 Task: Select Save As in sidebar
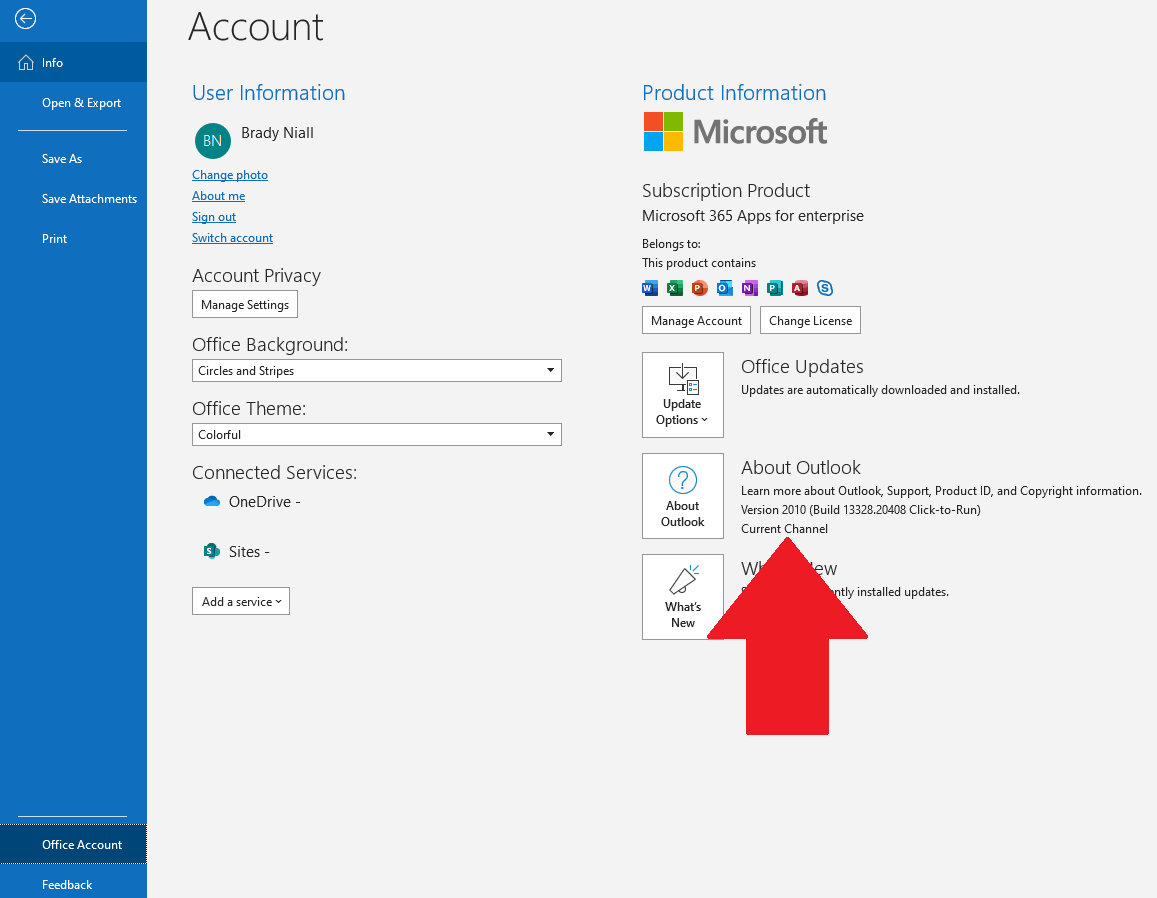(73, 159)
